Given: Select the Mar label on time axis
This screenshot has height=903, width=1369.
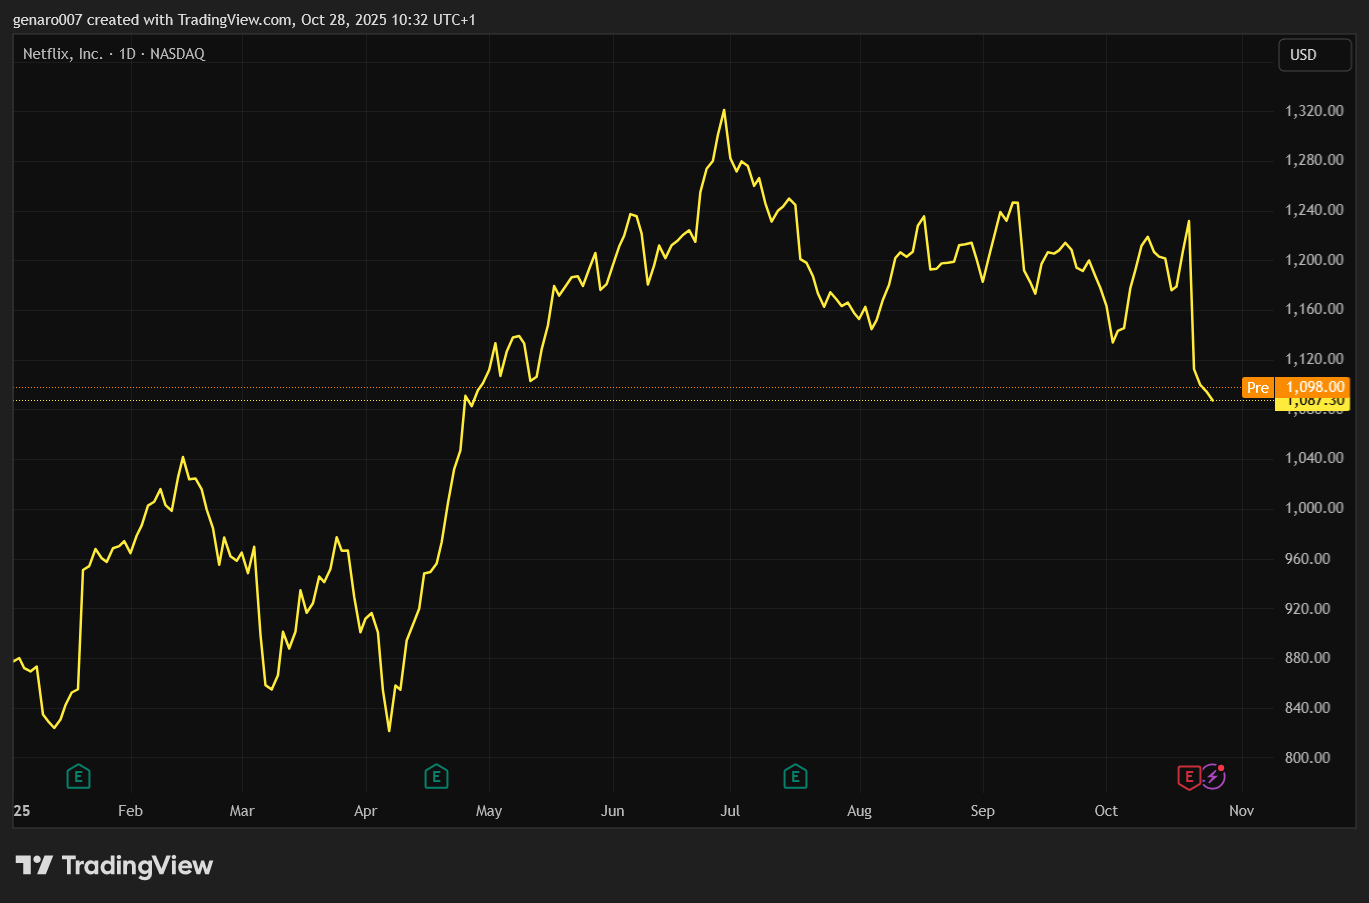Looking at the screenshot, I should point(242,811).
